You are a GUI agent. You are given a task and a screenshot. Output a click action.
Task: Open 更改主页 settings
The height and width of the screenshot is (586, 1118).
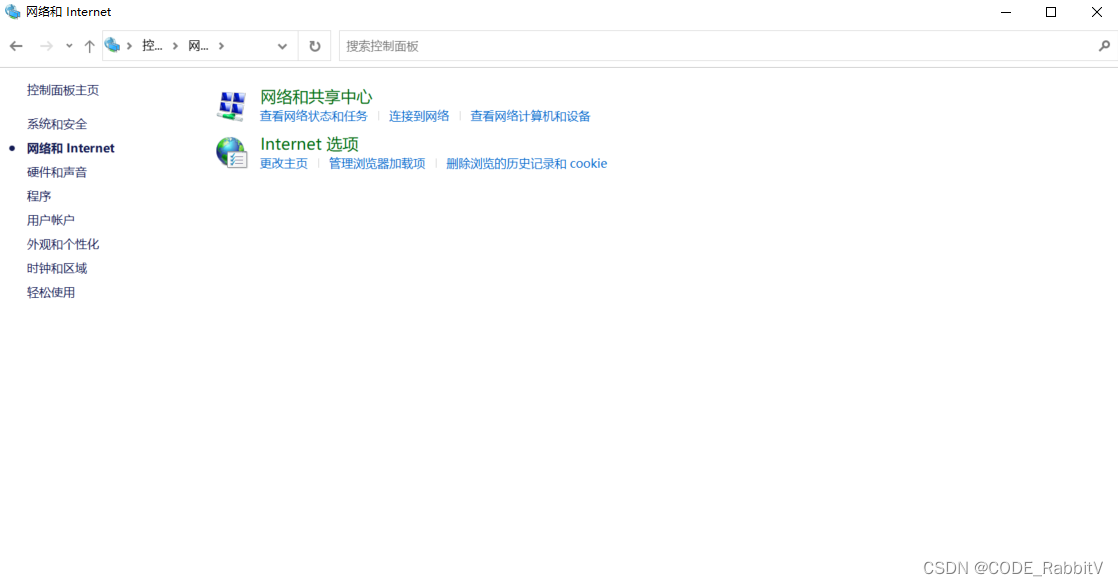coord(284,163)
